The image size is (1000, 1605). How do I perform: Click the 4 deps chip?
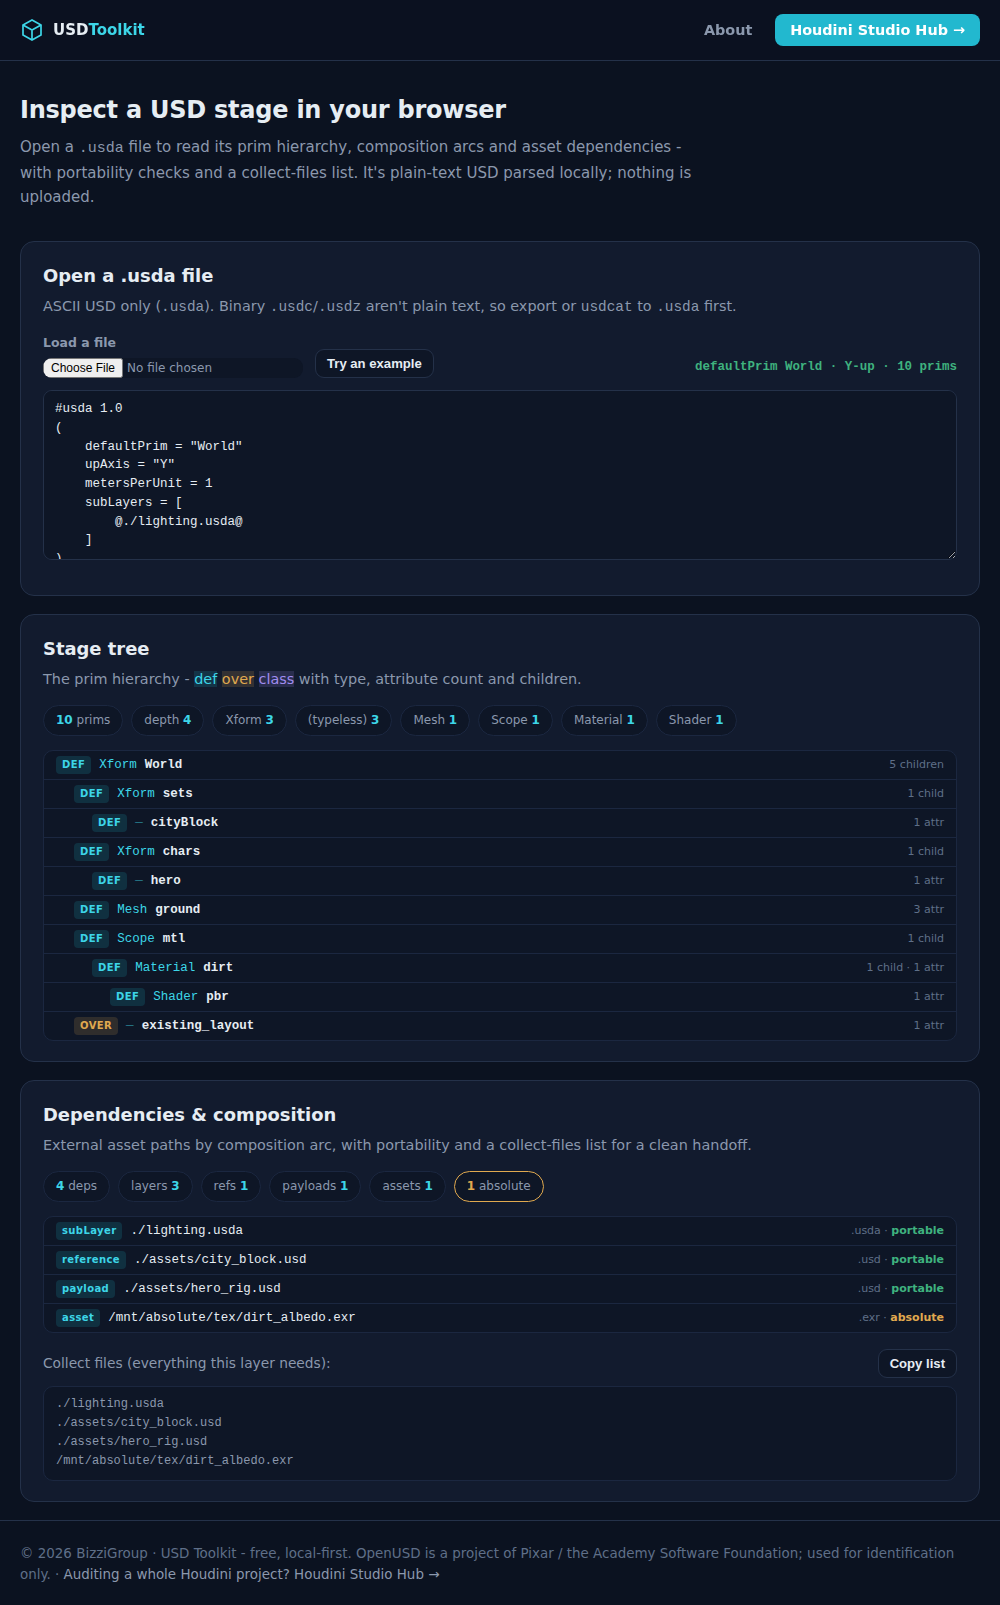[x=77, y=1186]
